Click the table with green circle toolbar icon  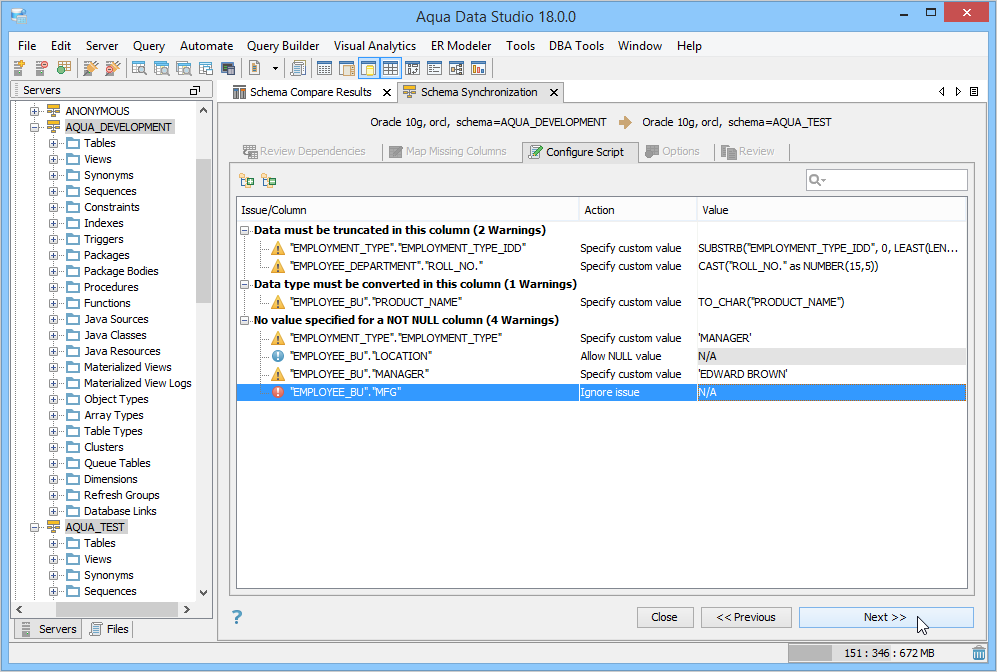[64, 68]
